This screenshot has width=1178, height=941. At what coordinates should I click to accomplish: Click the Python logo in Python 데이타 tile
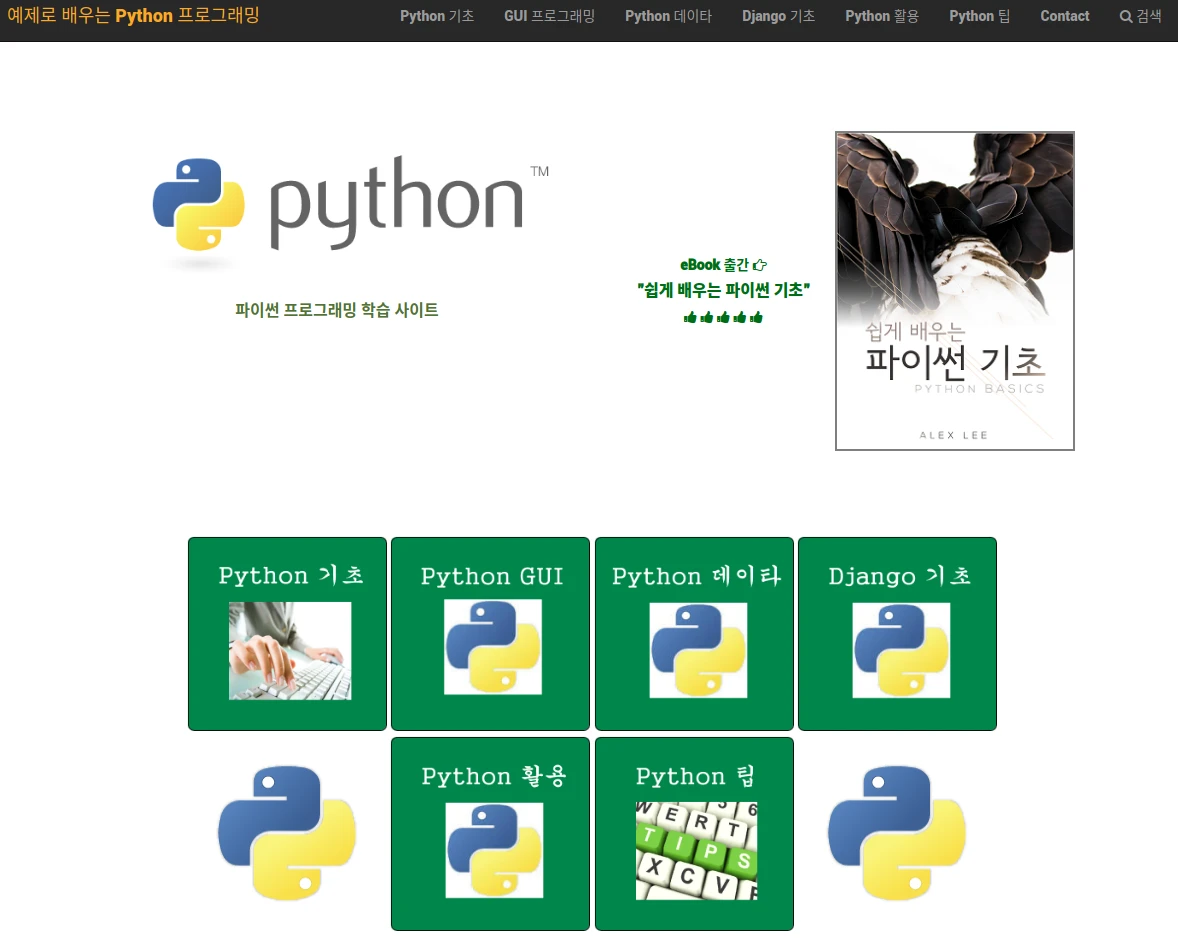tap(699, 650)
